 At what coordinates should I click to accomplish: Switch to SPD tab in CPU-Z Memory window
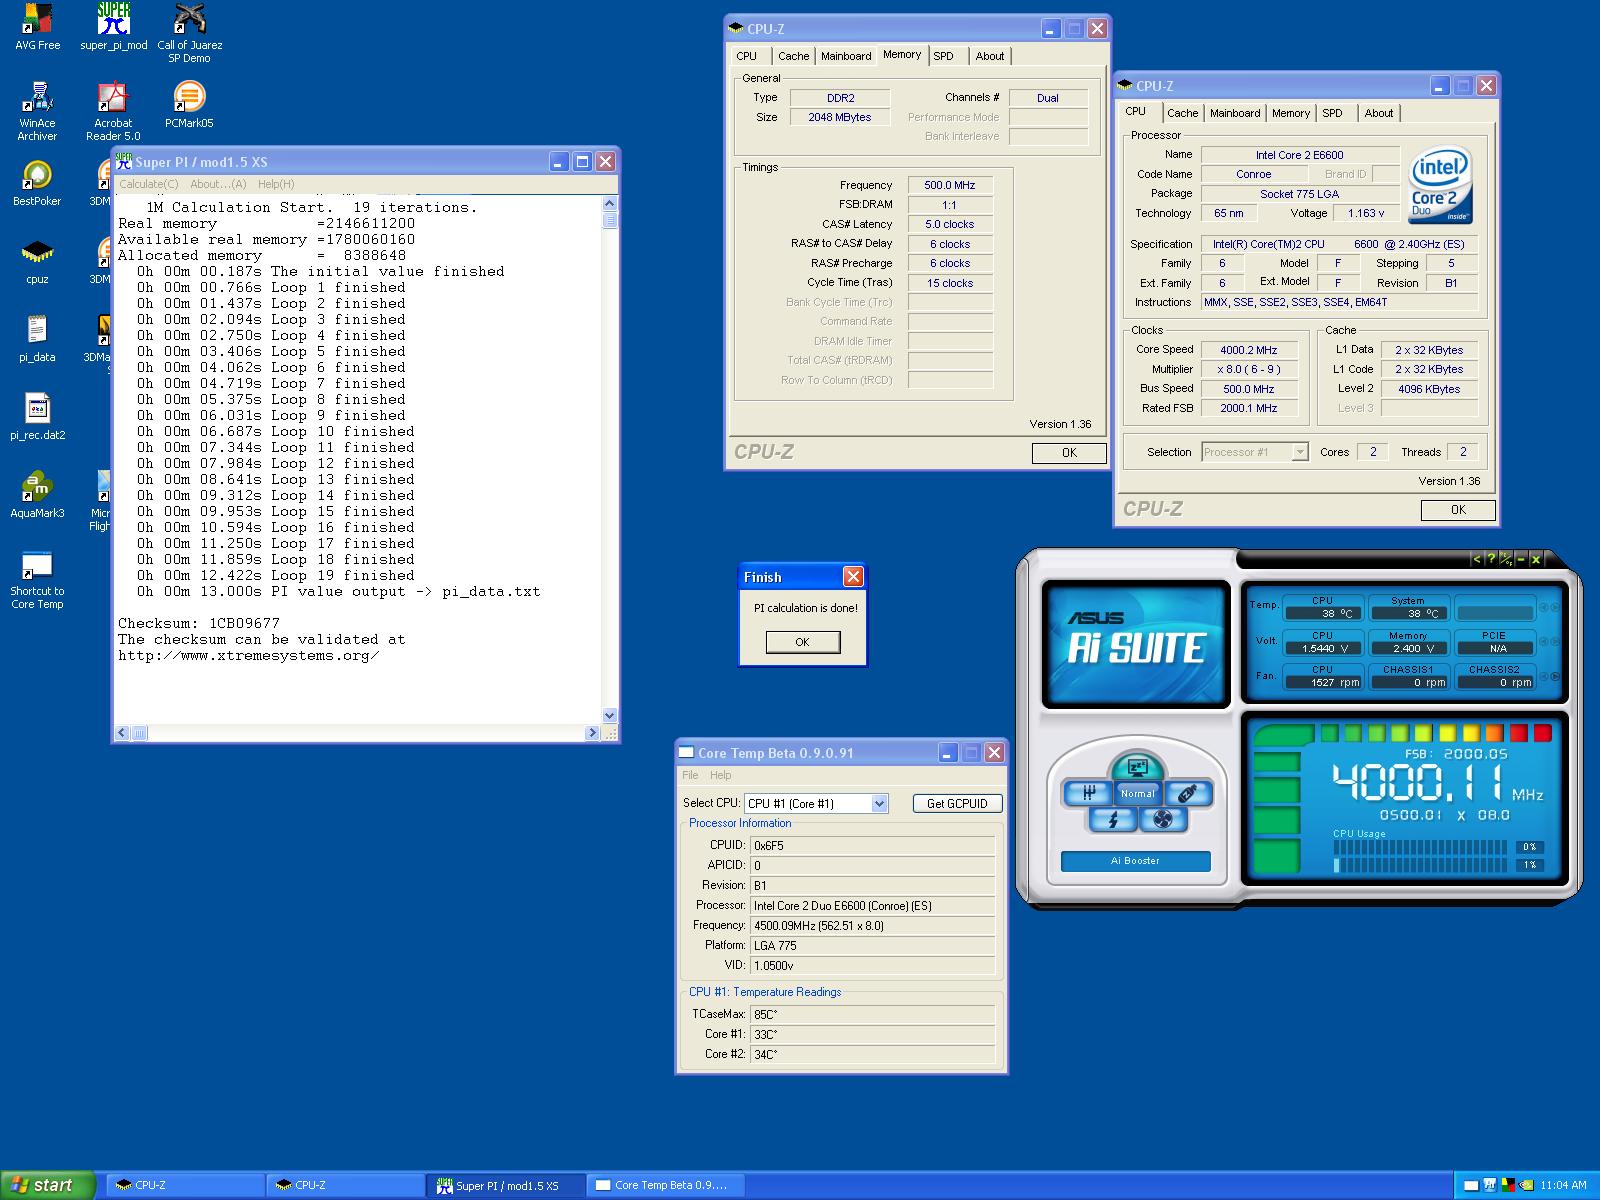[x=944, y=56]
